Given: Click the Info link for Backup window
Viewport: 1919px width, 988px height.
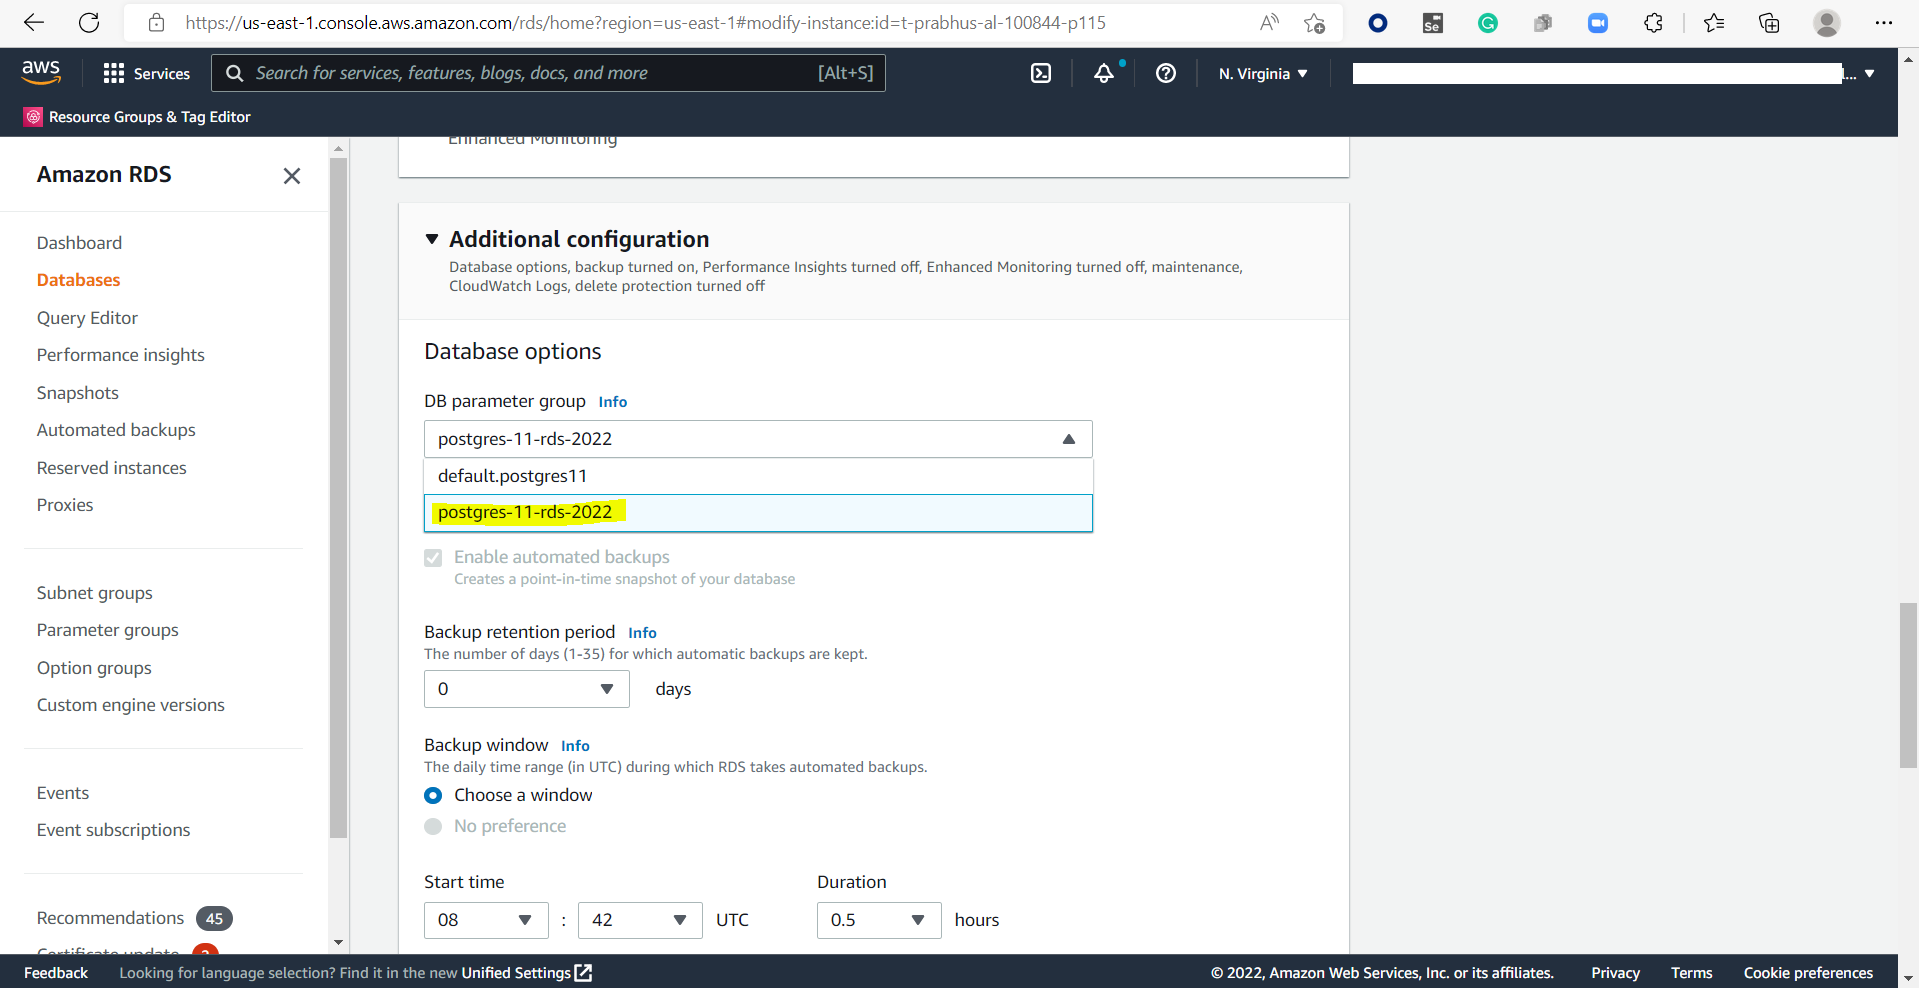Looking at the screenshot, I should [575, 746].
